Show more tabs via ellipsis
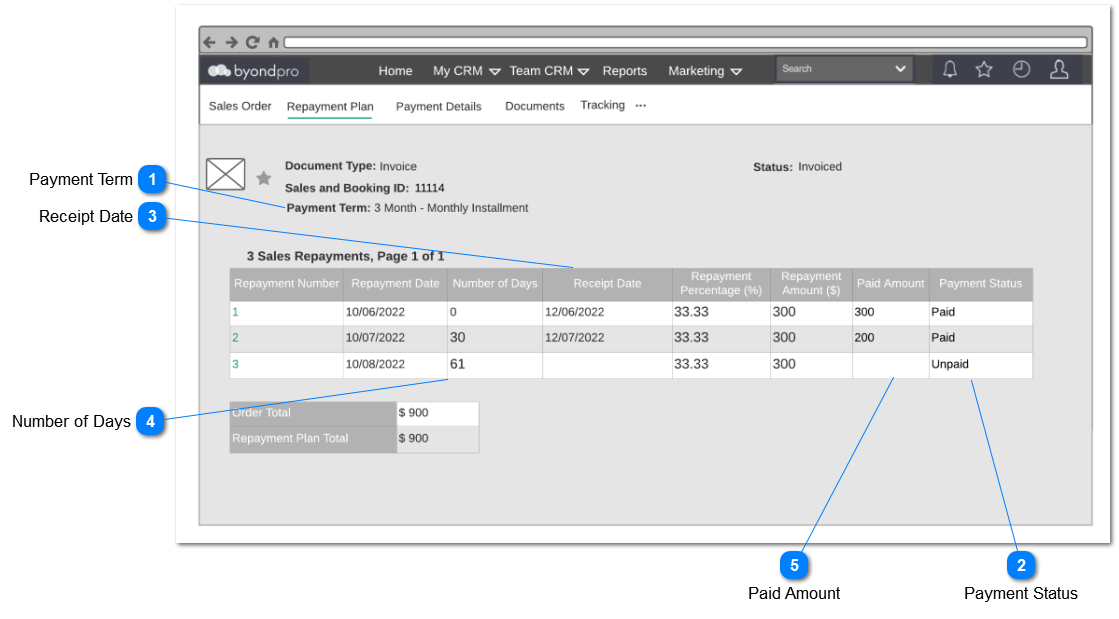Image resolution: width=1119 pixels, height=619 pixels. (641, 106)
